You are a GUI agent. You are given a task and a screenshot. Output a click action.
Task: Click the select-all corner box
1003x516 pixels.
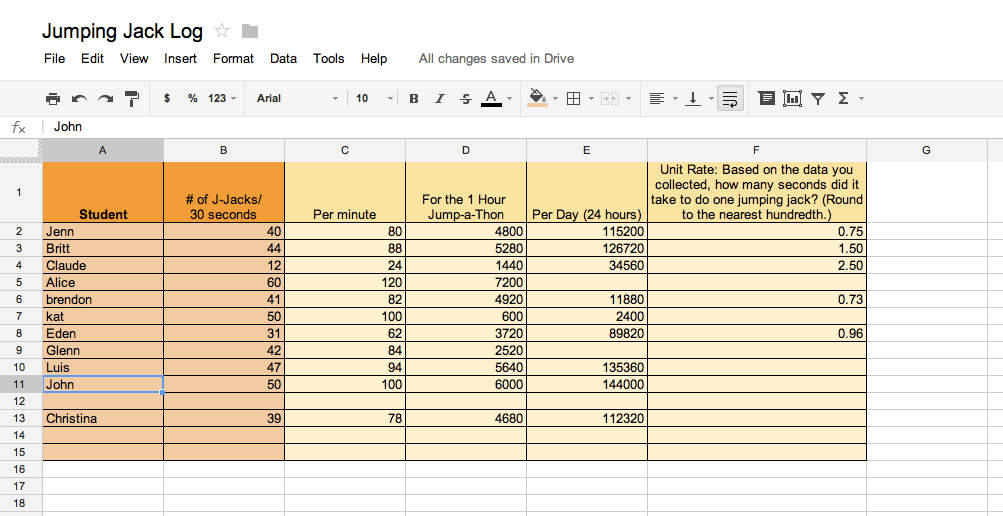21,150
